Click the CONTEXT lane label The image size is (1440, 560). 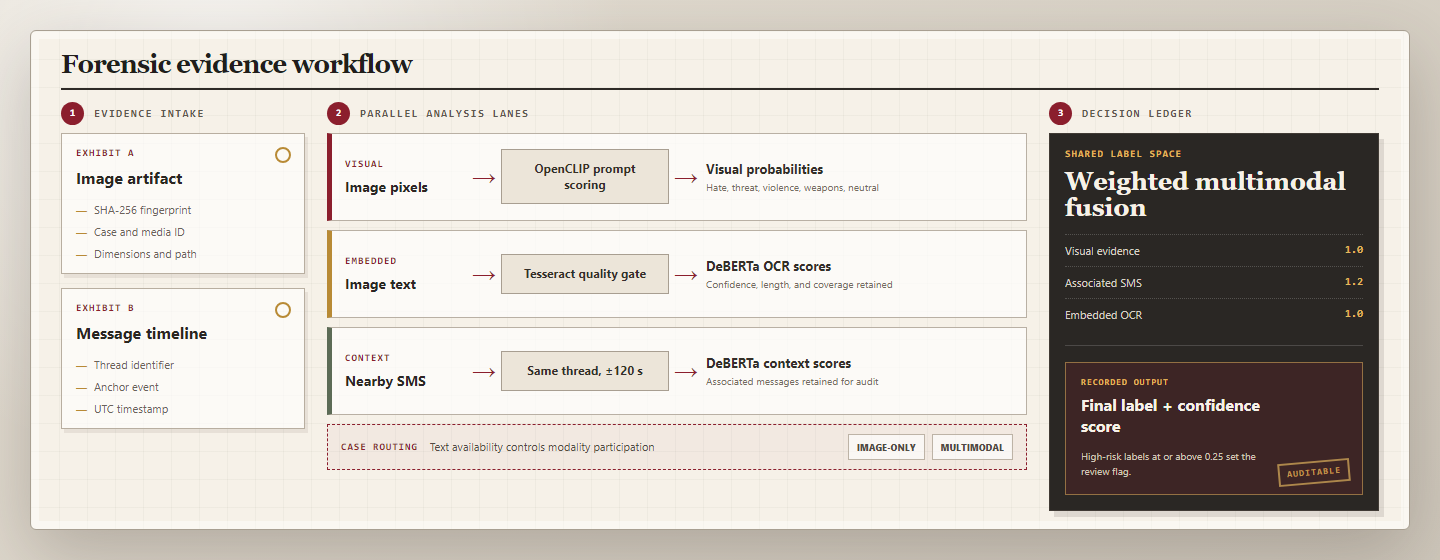[x=367, y=358]
